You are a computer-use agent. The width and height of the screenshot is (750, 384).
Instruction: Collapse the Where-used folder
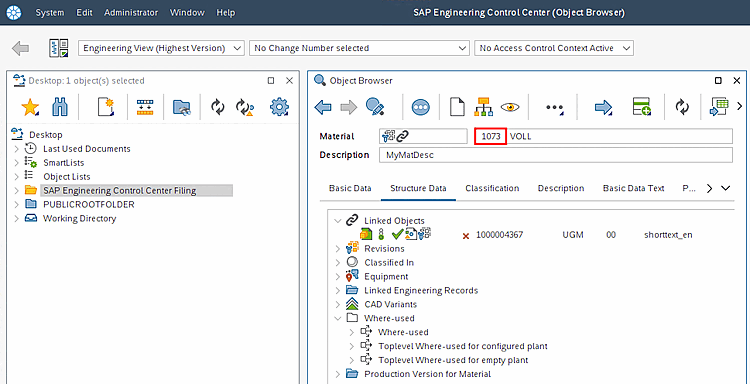(x=338, y=318)
